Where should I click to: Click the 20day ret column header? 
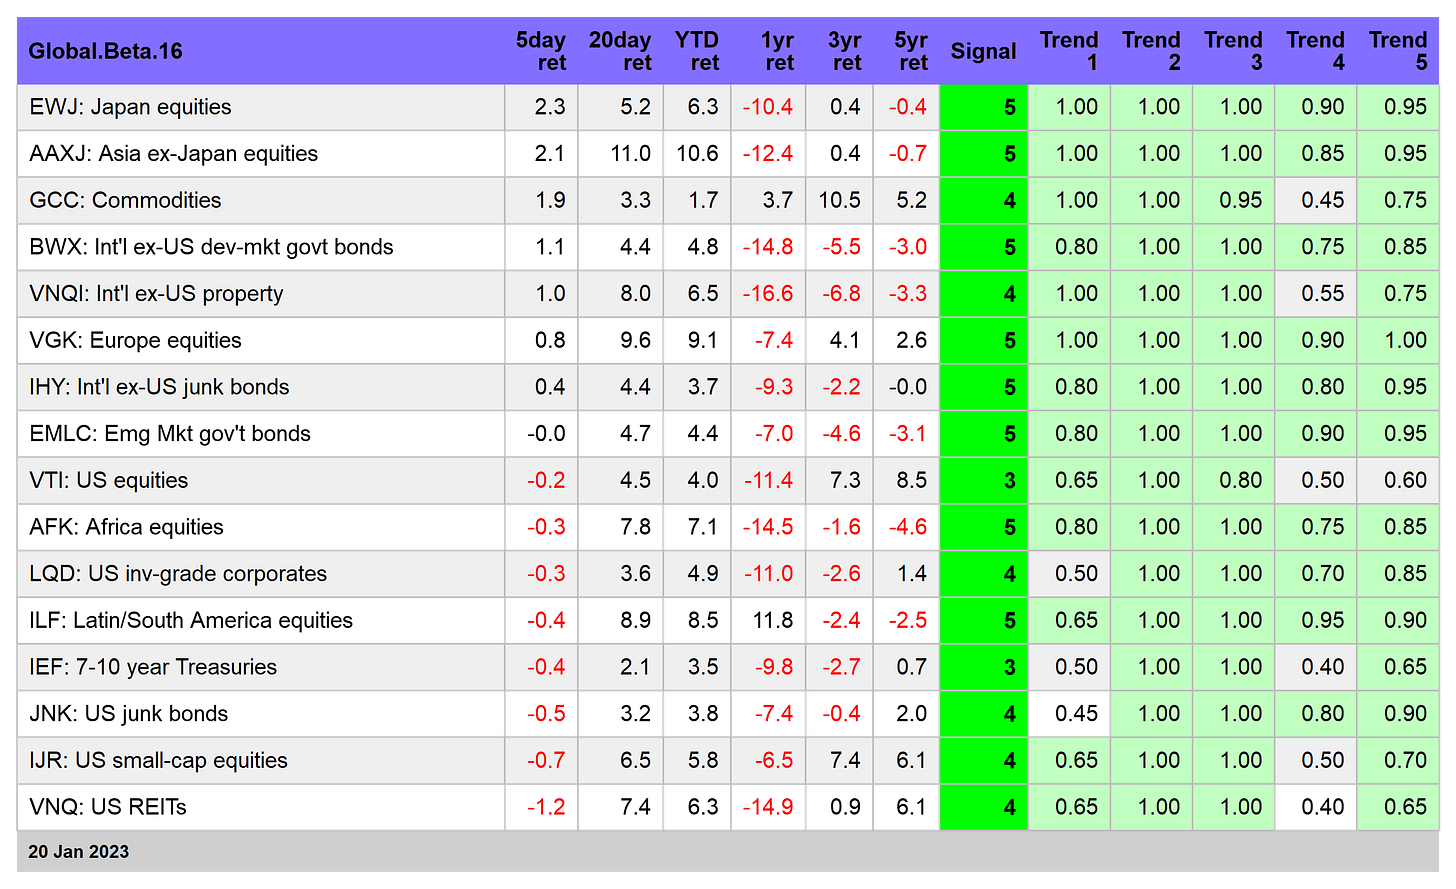click(x=620, y=51)
